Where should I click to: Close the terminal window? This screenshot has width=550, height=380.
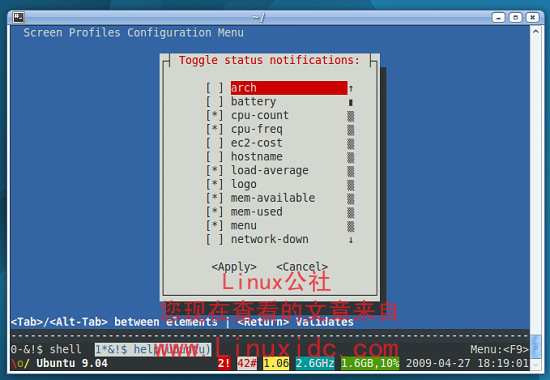[x=532, y=17]
